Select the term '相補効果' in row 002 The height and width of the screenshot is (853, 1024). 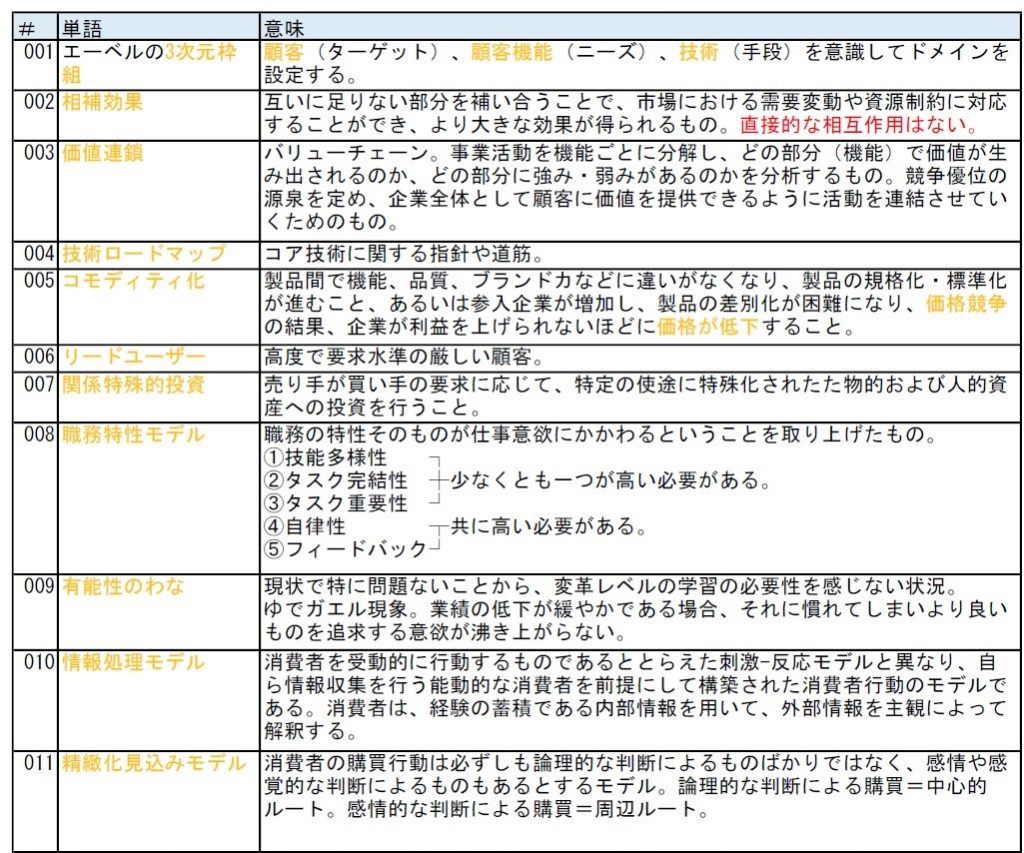tap(103, 101)
